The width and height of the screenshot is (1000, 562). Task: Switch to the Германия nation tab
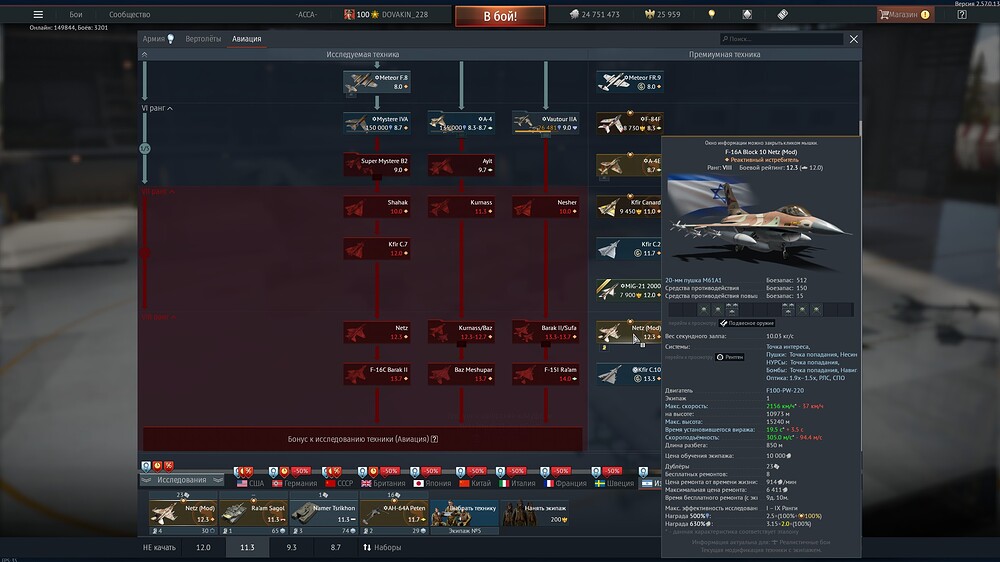295,483
